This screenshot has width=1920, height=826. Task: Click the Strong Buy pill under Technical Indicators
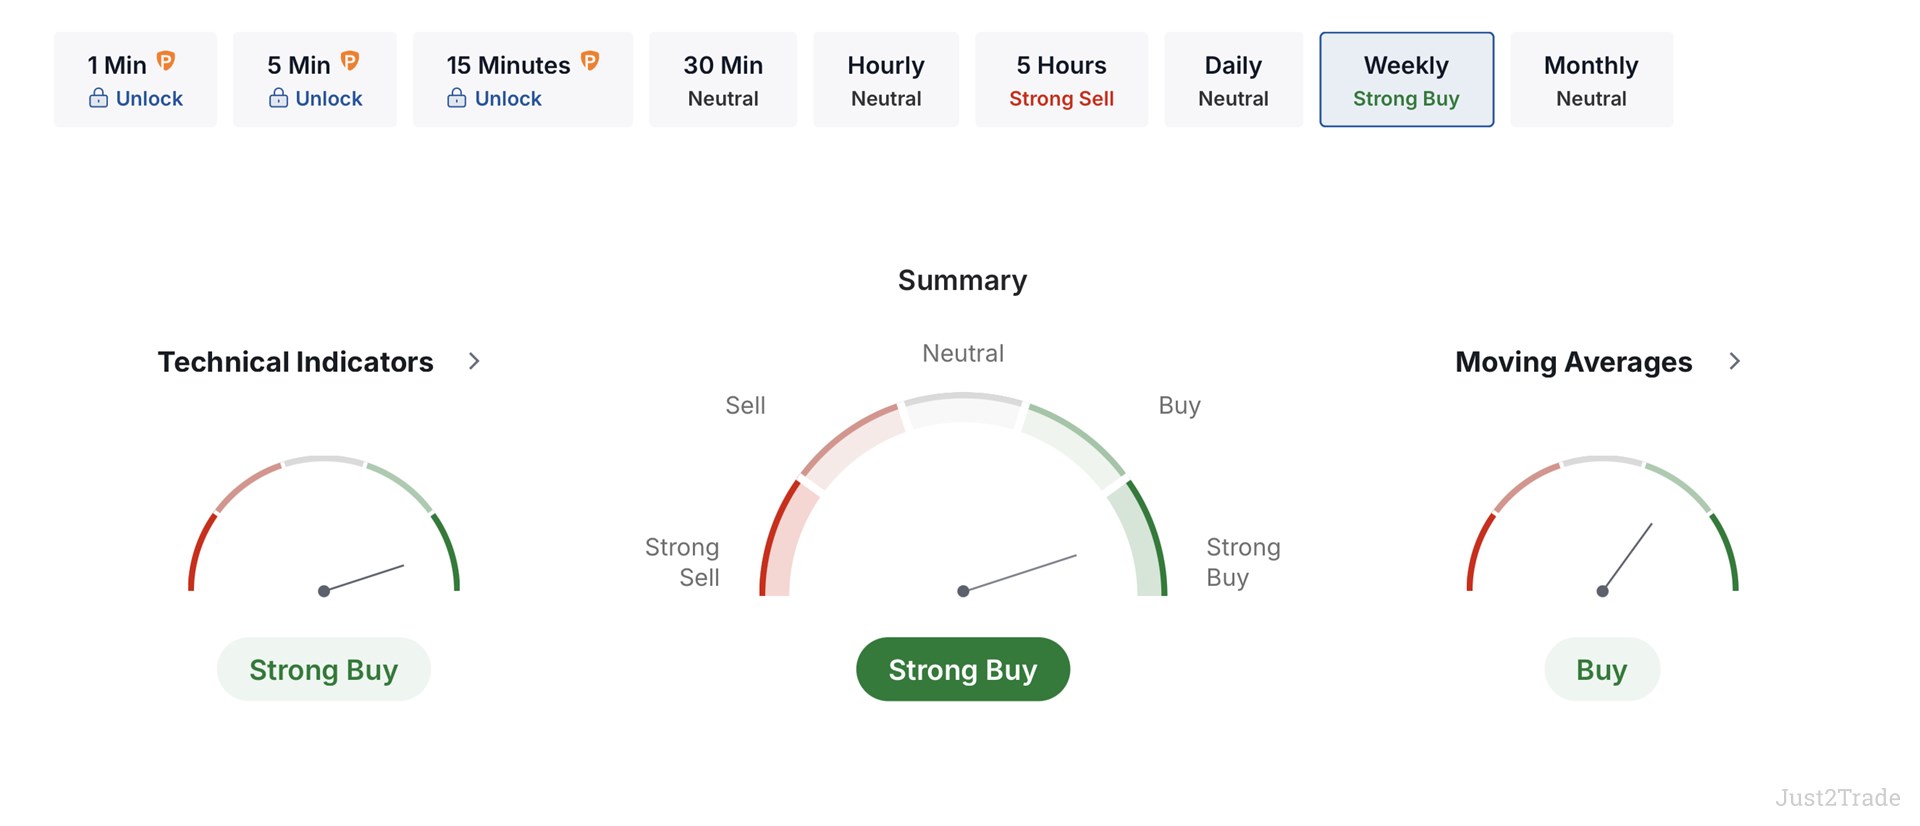[323, 669]
